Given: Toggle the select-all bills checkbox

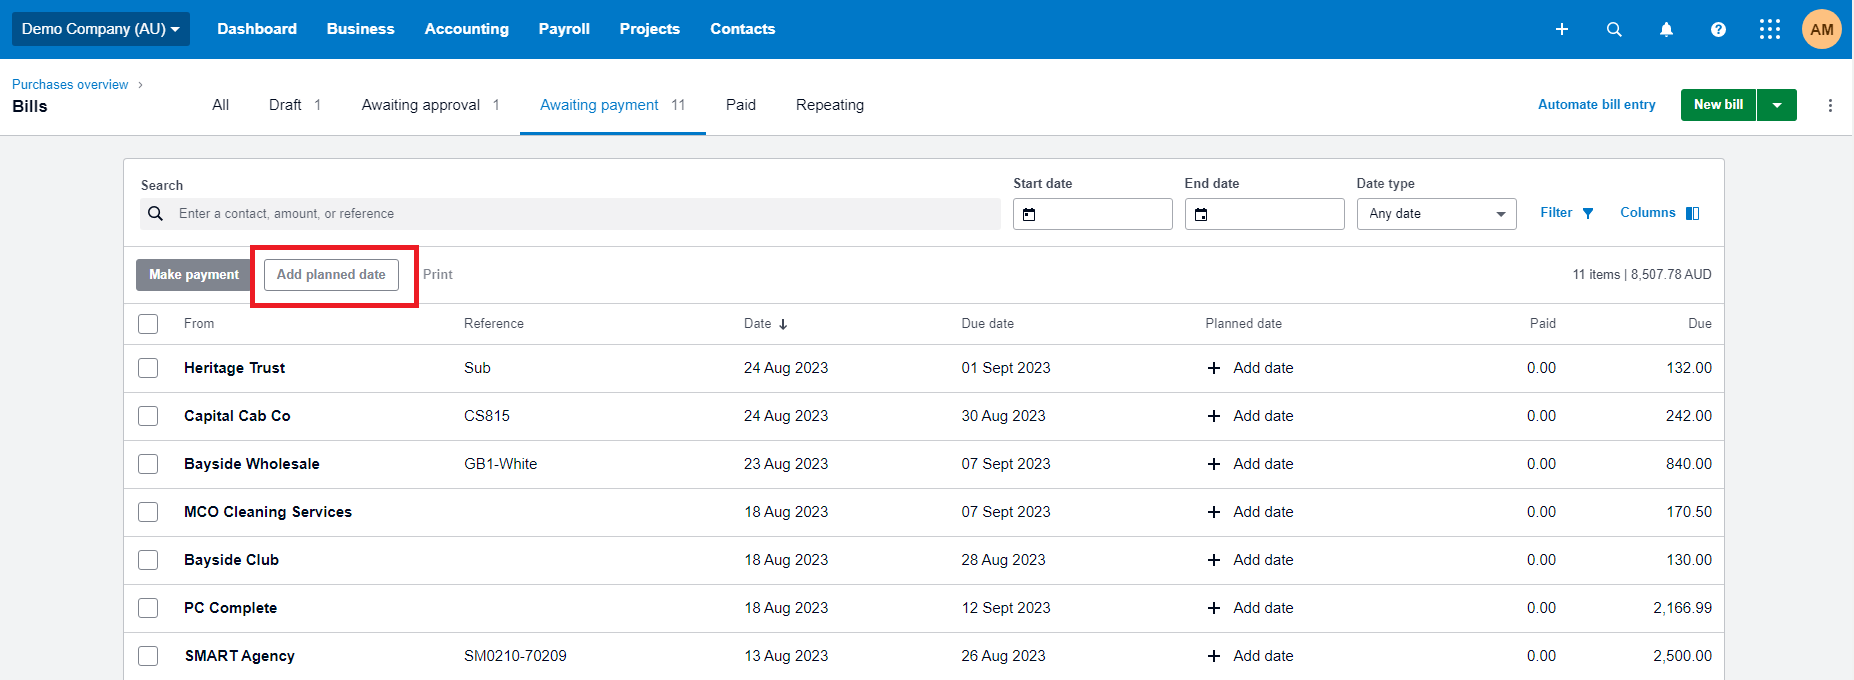Looking at the screenshot, I should pyautogui.click(x=148, y=324).
